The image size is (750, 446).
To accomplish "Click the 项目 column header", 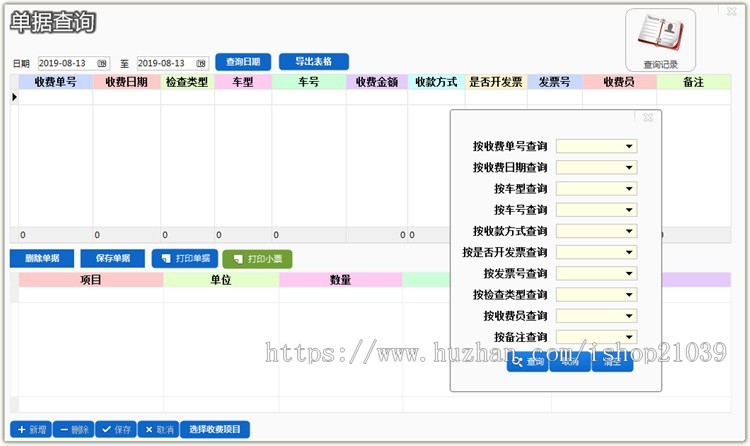I will pos(91,280).
